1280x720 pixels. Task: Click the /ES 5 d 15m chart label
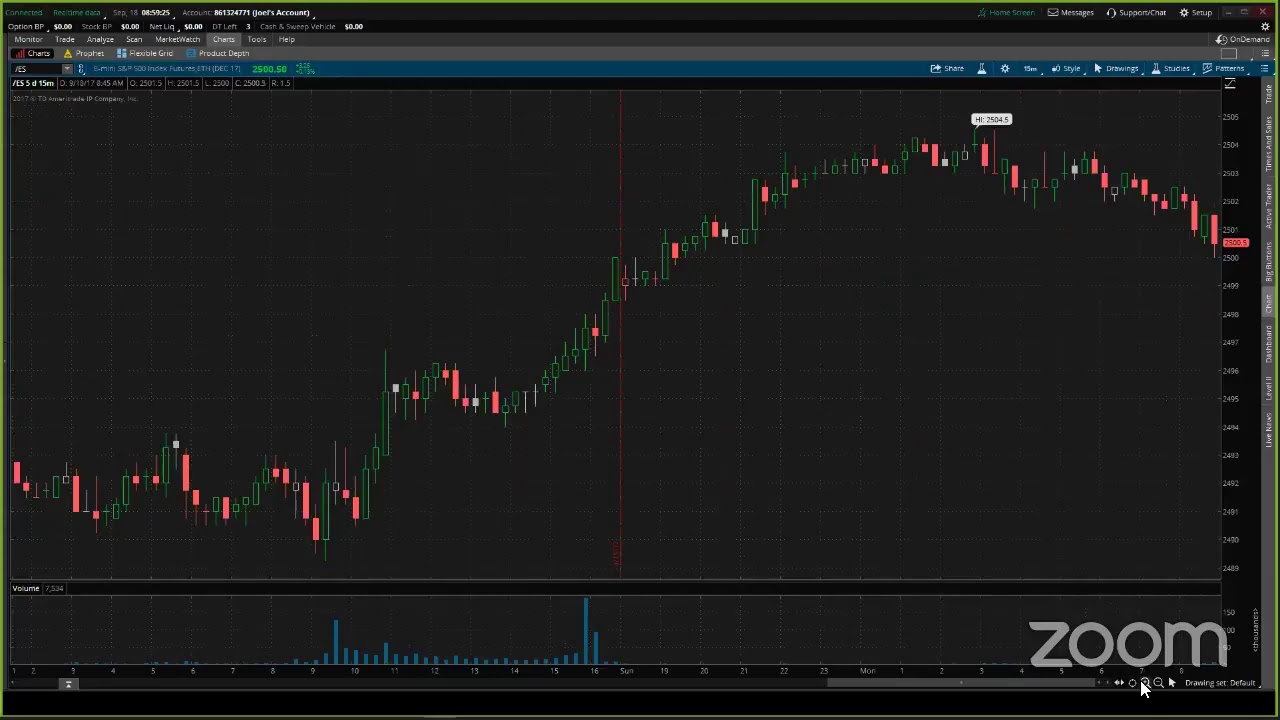coord(34,83)
